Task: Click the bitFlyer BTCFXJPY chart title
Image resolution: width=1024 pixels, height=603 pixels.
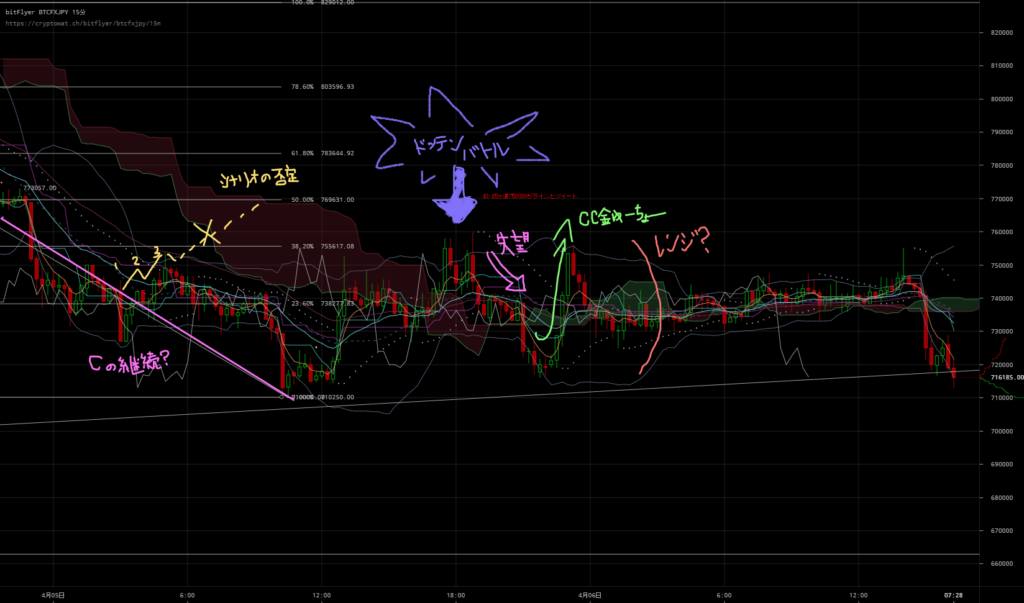Action: pos(46,10)
